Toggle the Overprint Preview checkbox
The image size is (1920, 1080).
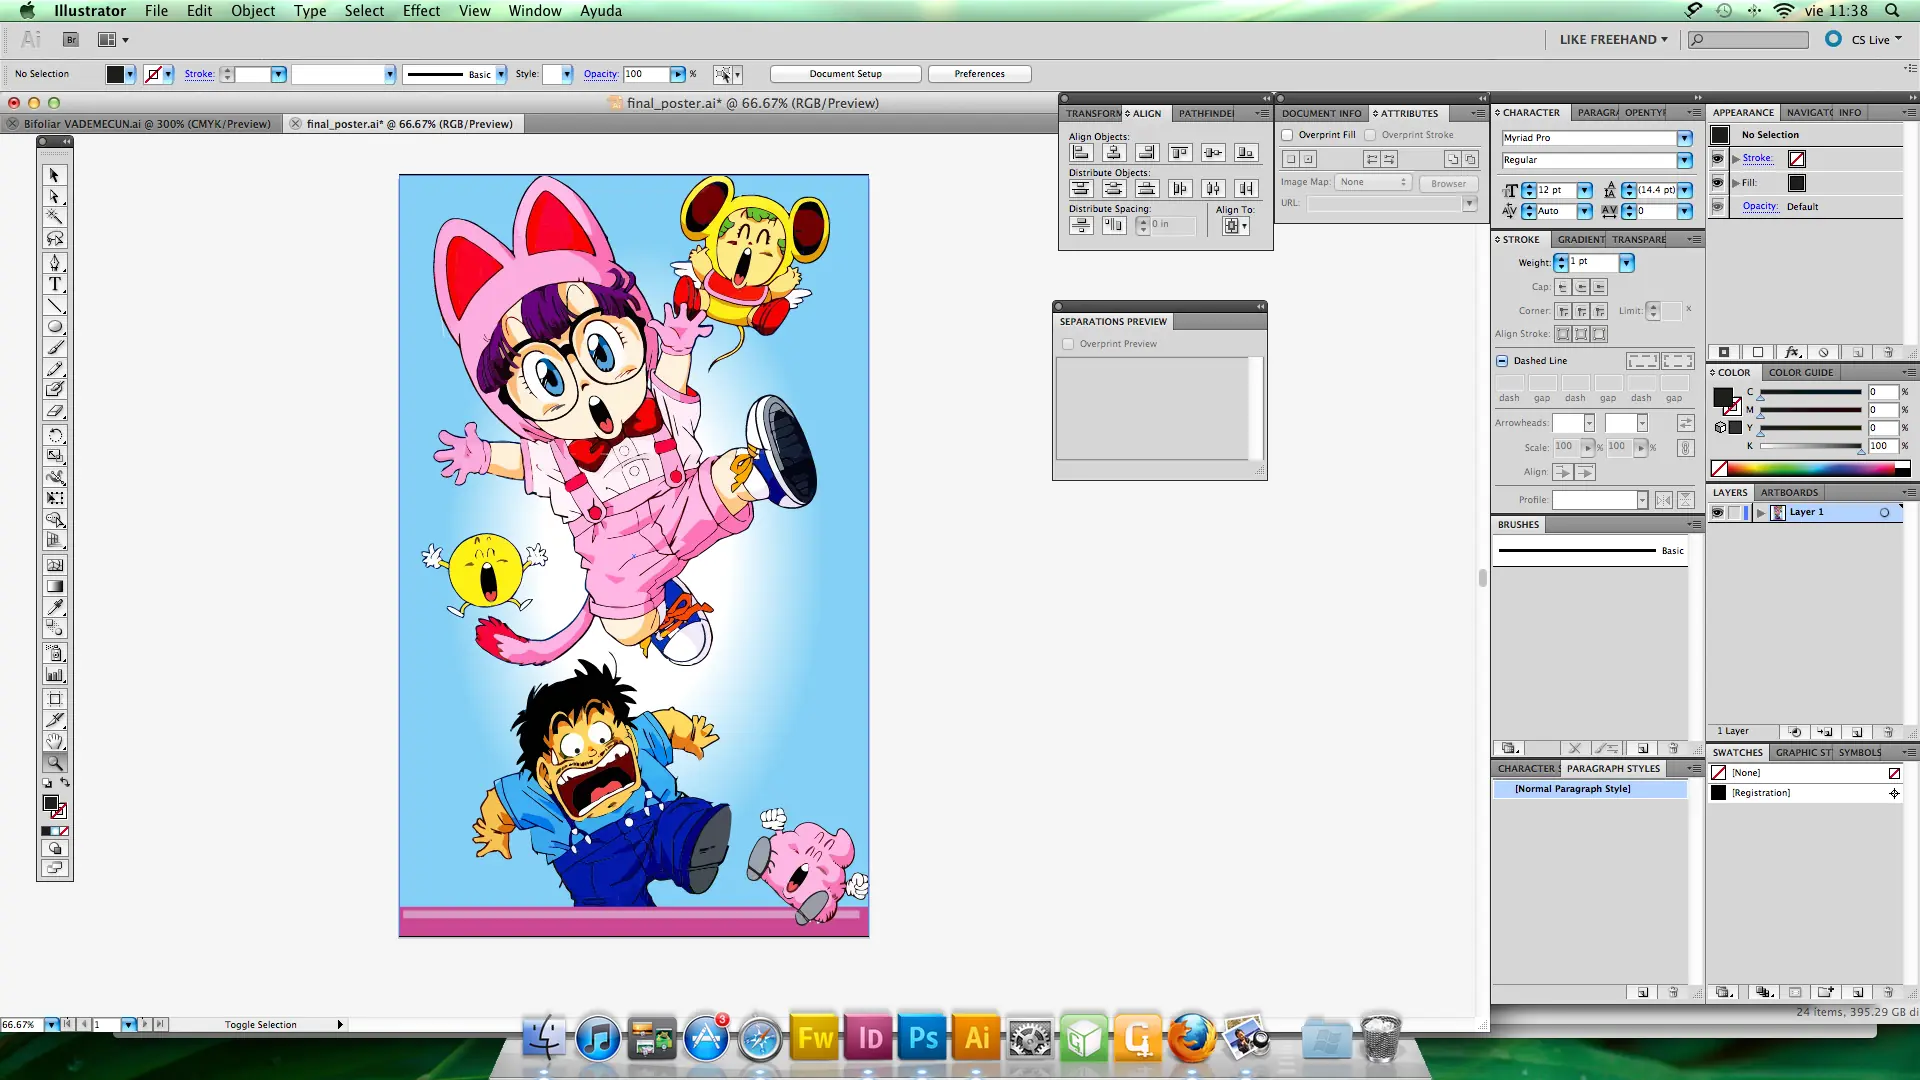point(1068,344)
